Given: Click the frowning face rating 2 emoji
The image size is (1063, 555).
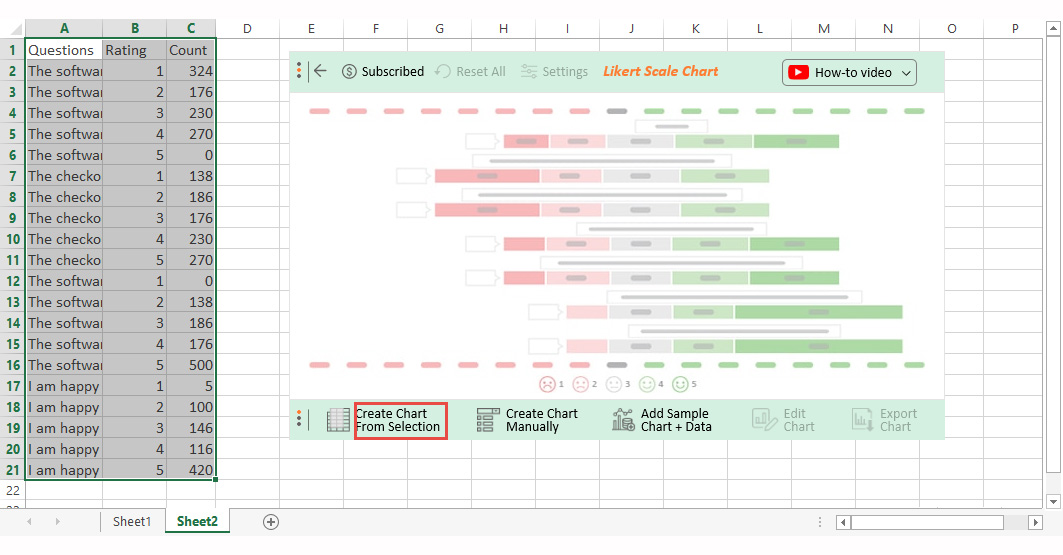Looking at the screenshot, I should (x=580, y=384).
